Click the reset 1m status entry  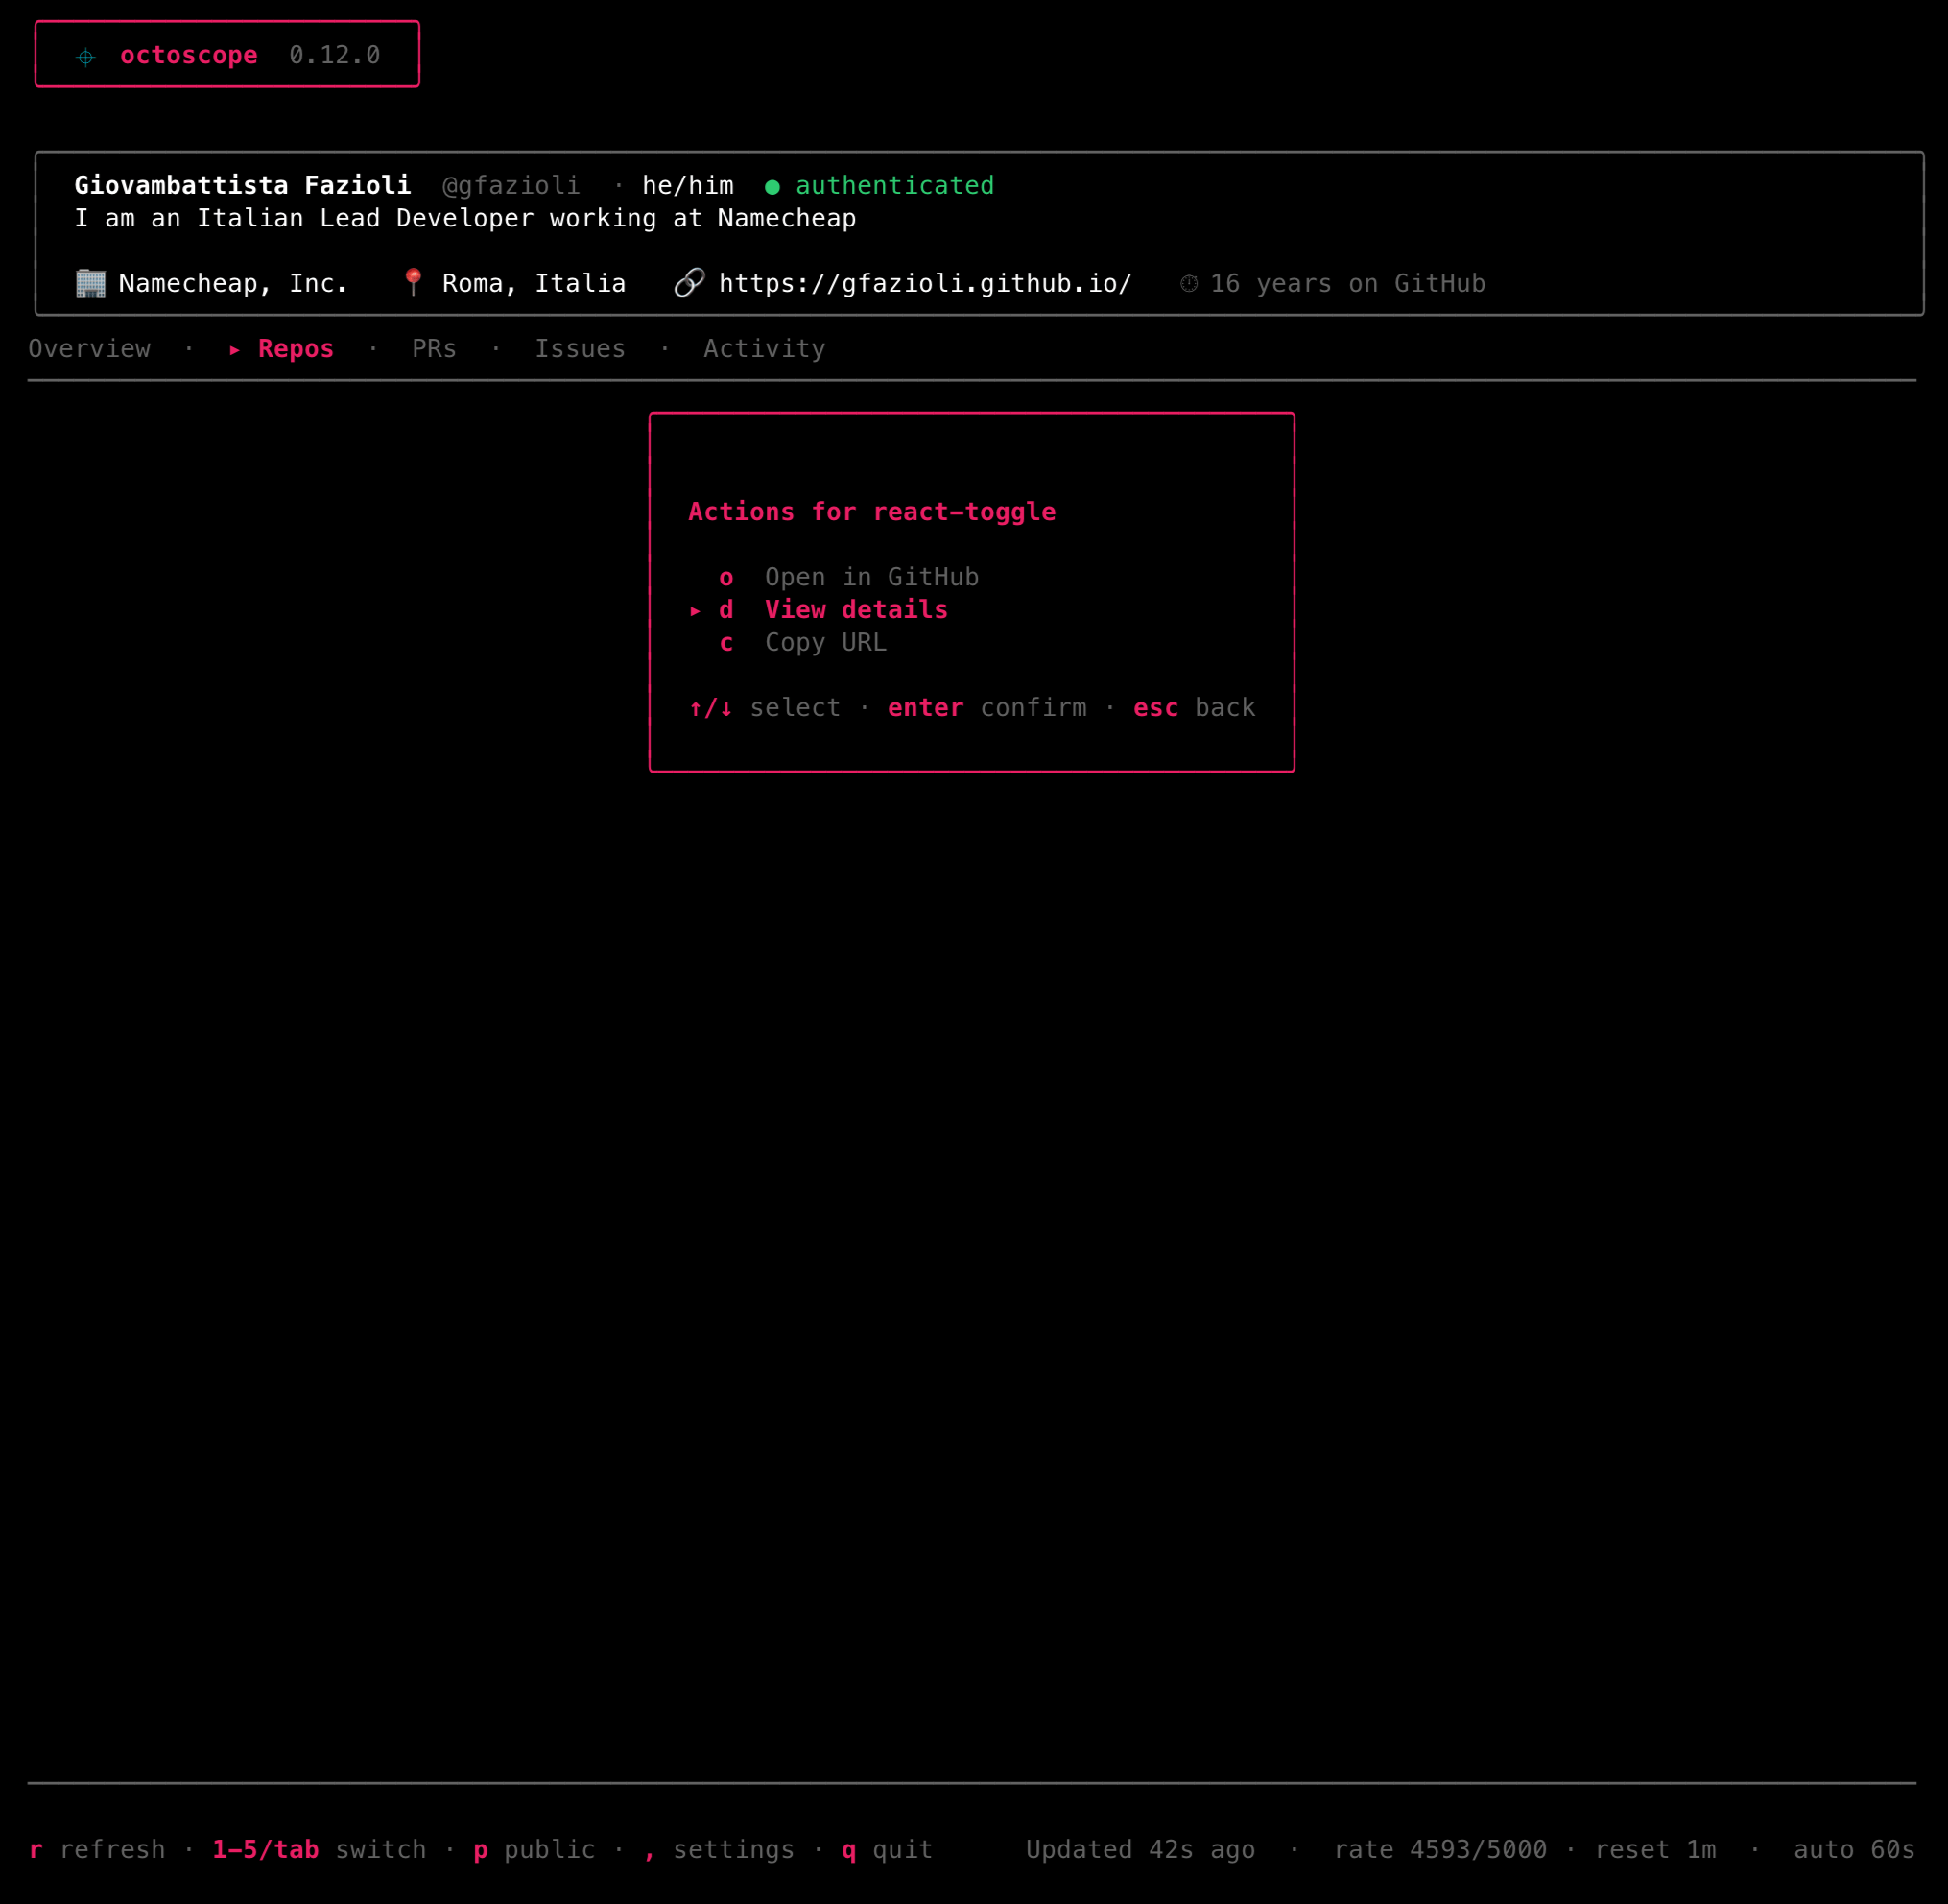[1655, 1850]
